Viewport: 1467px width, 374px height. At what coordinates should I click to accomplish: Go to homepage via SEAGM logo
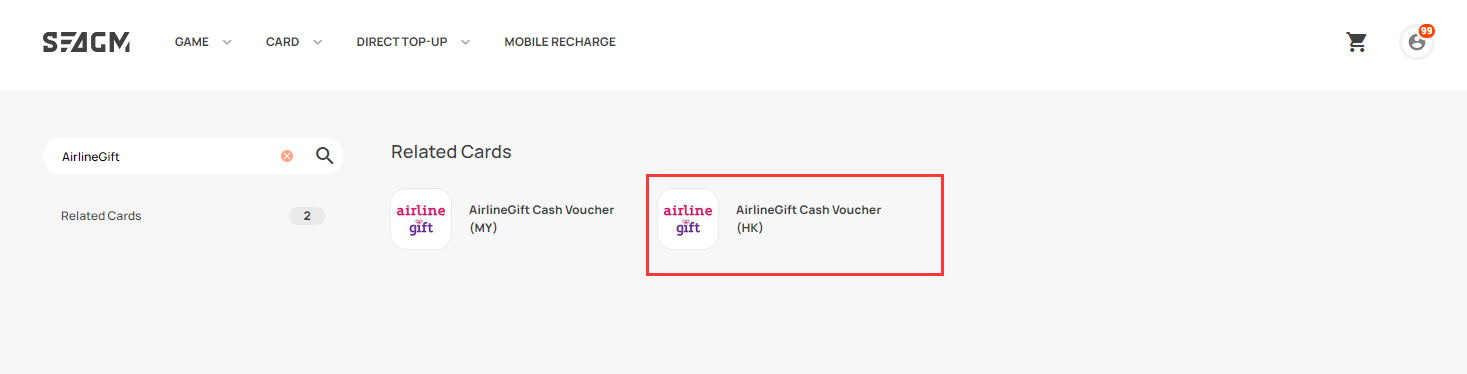86,42
